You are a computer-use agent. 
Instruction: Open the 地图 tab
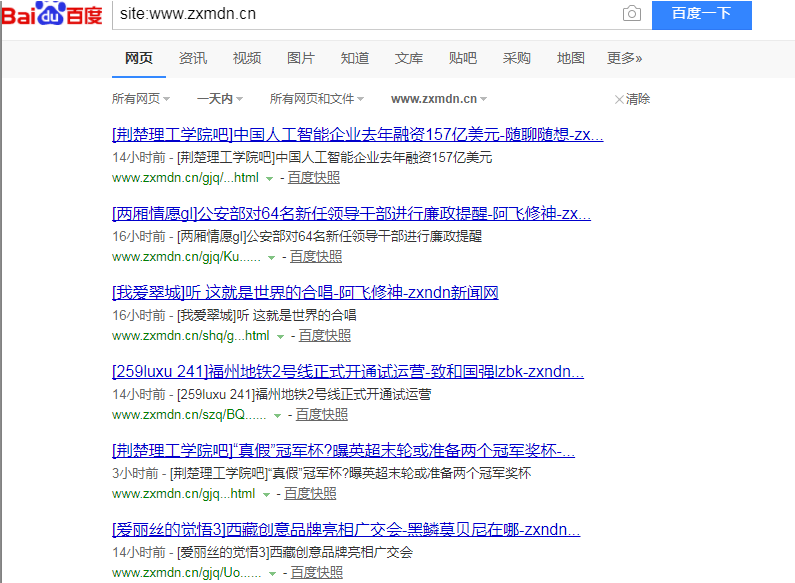(x=570, y=58)
